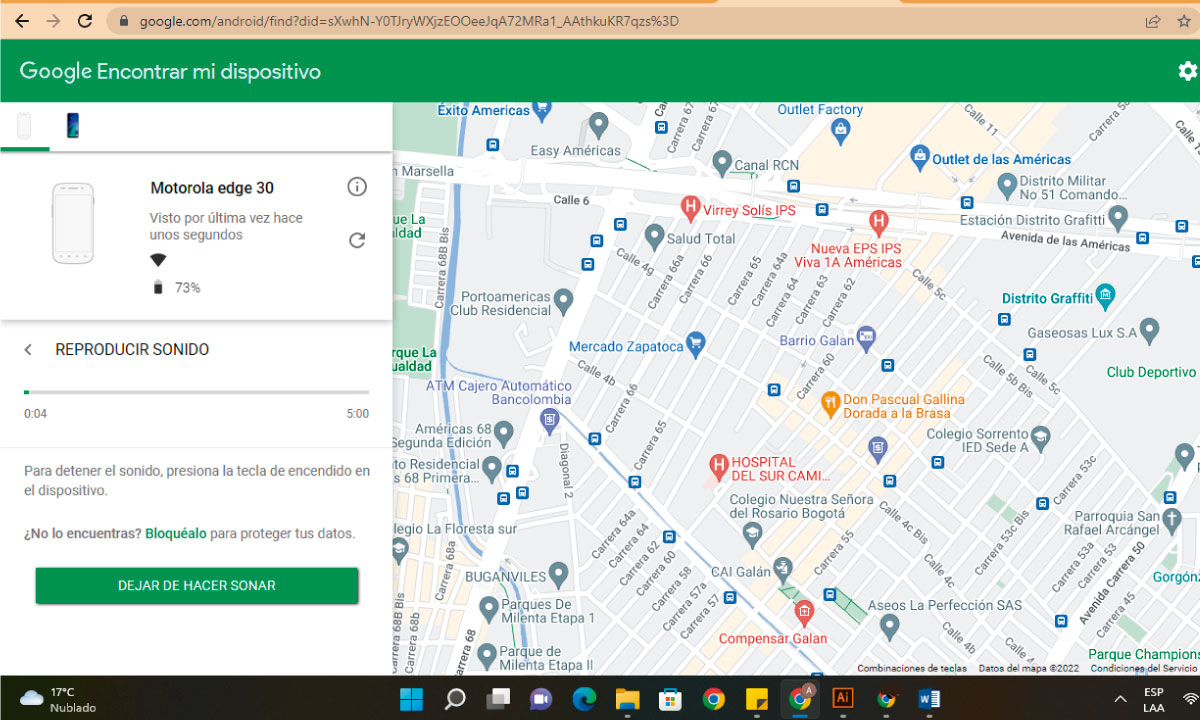Click Salud Total location pin
Viewport: 1200px width, 720px height.
click(654, 237)
